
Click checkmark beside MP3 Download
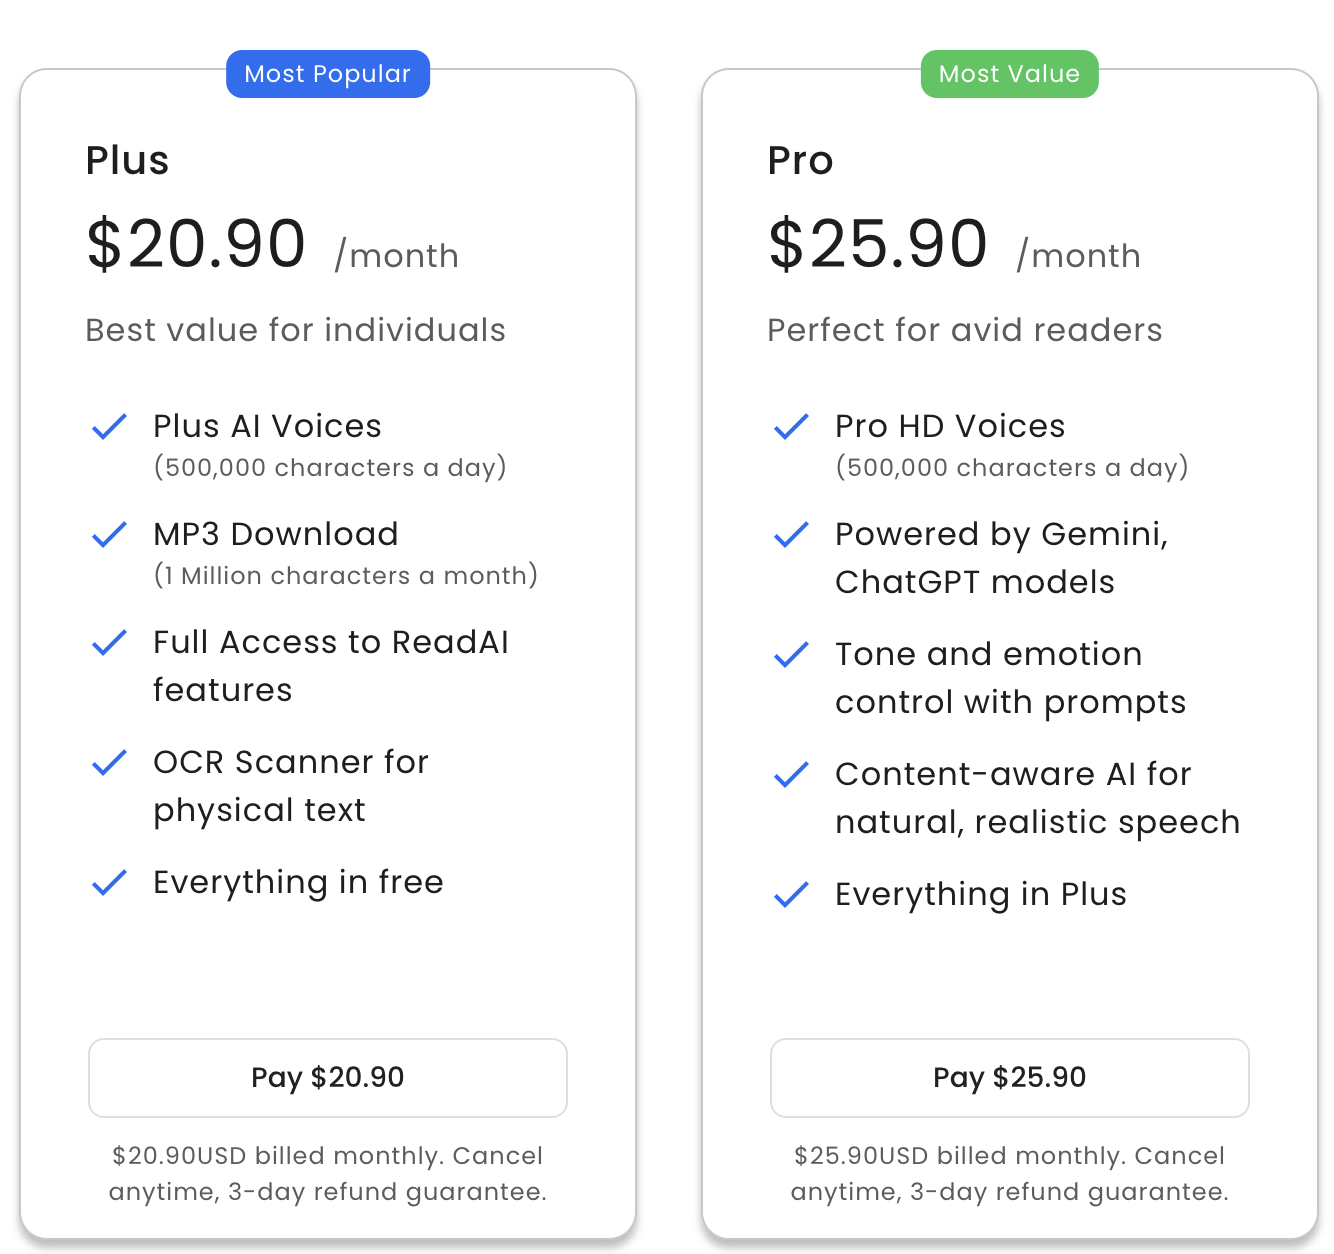tap(109, 535)
